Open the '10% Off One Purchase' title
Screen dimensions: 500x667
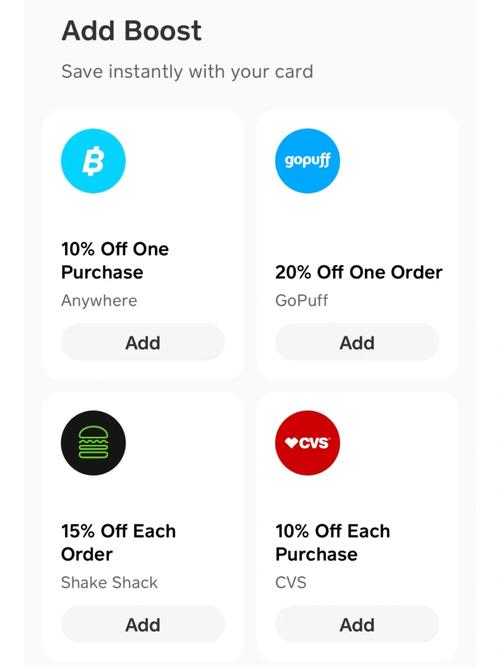[x=115, y=261]
